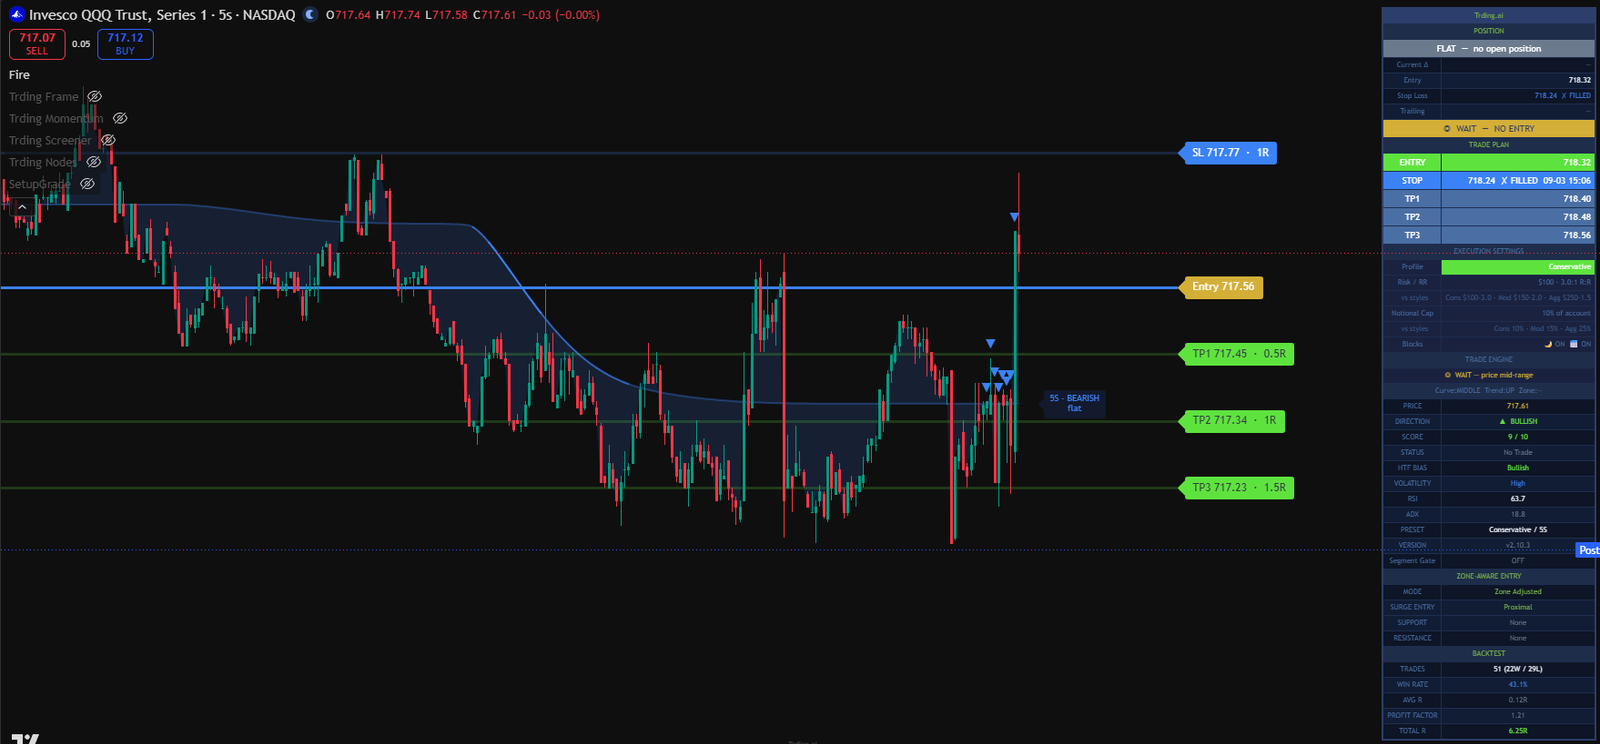Viewport: 1600px width, 744px height.
Task: Click the 5S BEARISH flat chart tag
Action: tap(1074, 403)
